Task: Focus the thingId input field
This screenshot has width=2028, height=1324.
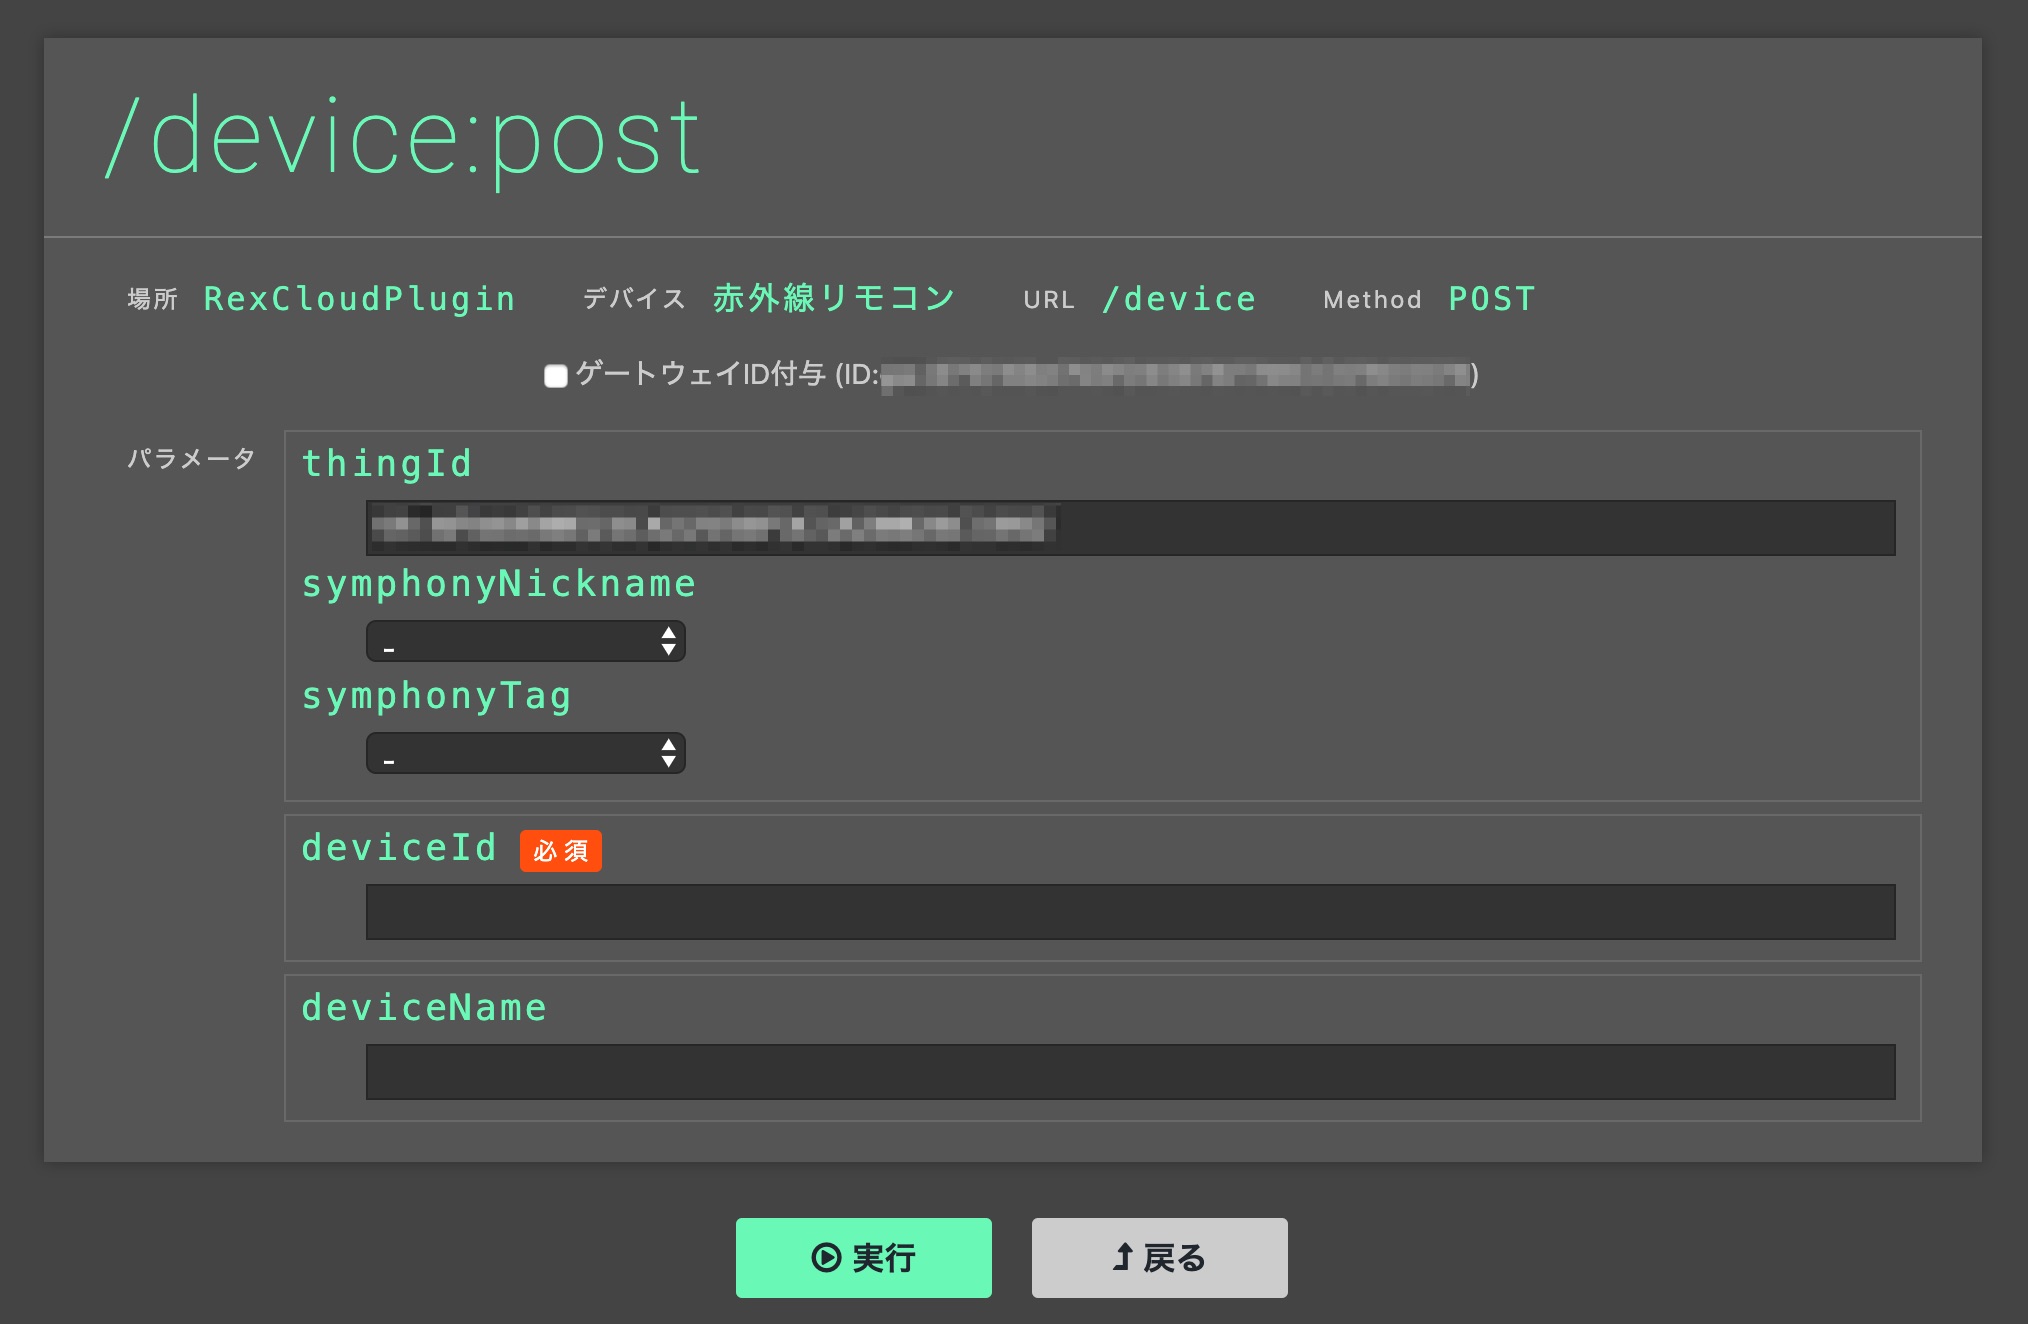Action: click(x=1130, y=528)
